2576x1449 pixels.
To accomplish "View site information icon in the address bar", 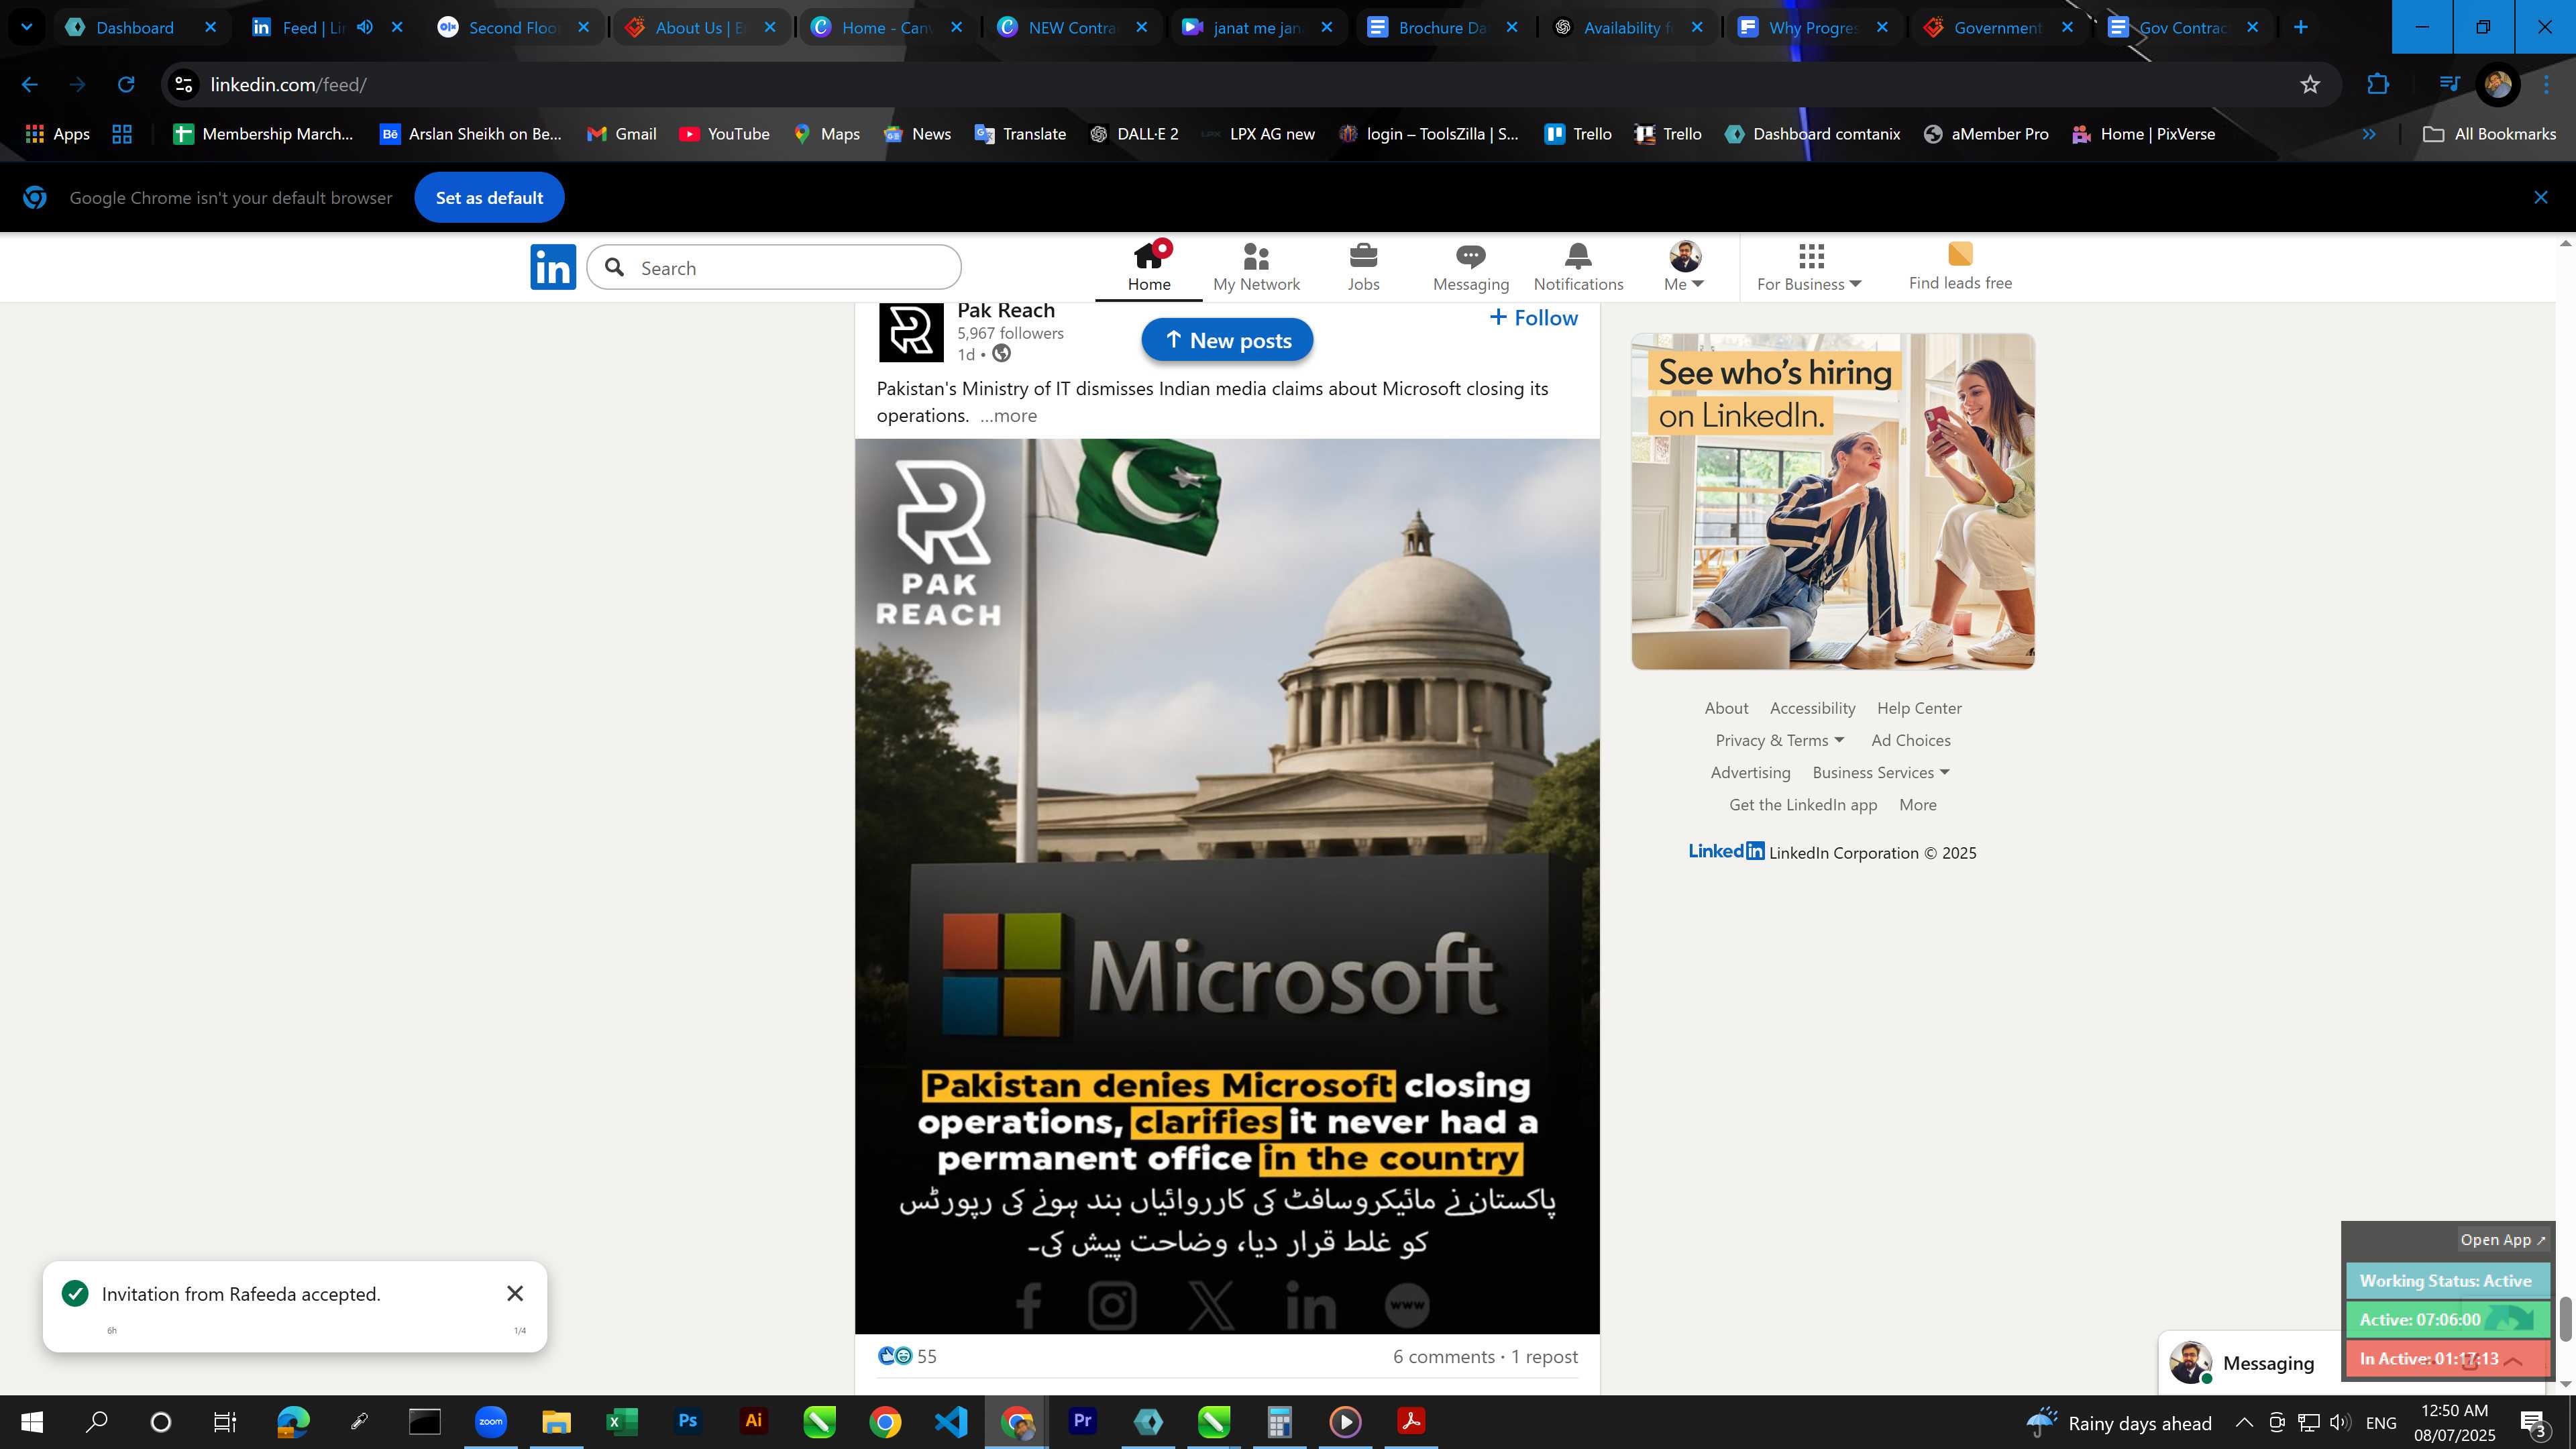I will click(184, 85).
